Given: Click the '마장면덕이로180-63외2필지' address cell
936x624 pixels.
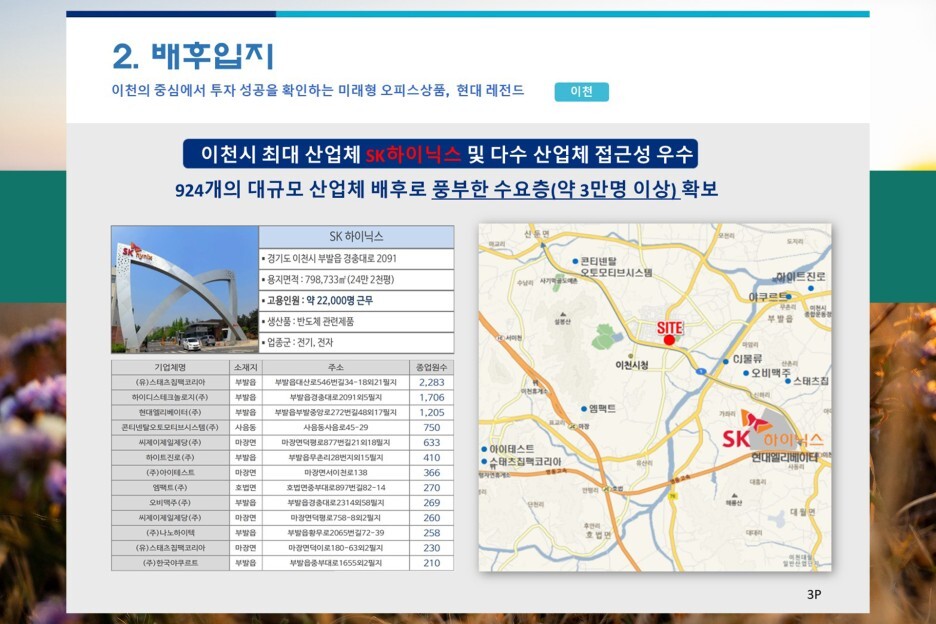Looking at the screenshot, I should [335, 548].
